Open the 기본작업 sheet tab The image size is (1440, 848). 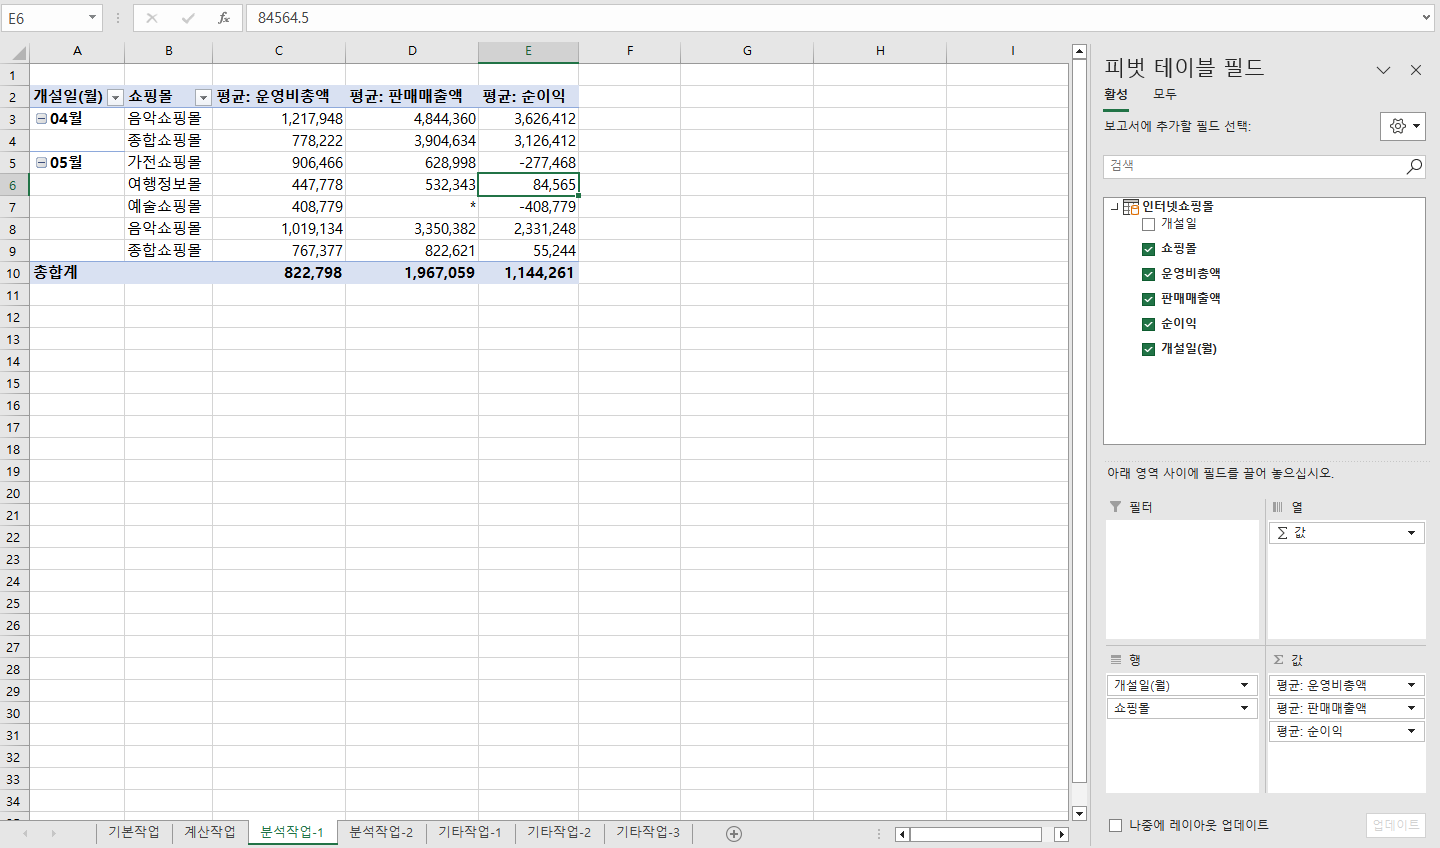[133, 832]
